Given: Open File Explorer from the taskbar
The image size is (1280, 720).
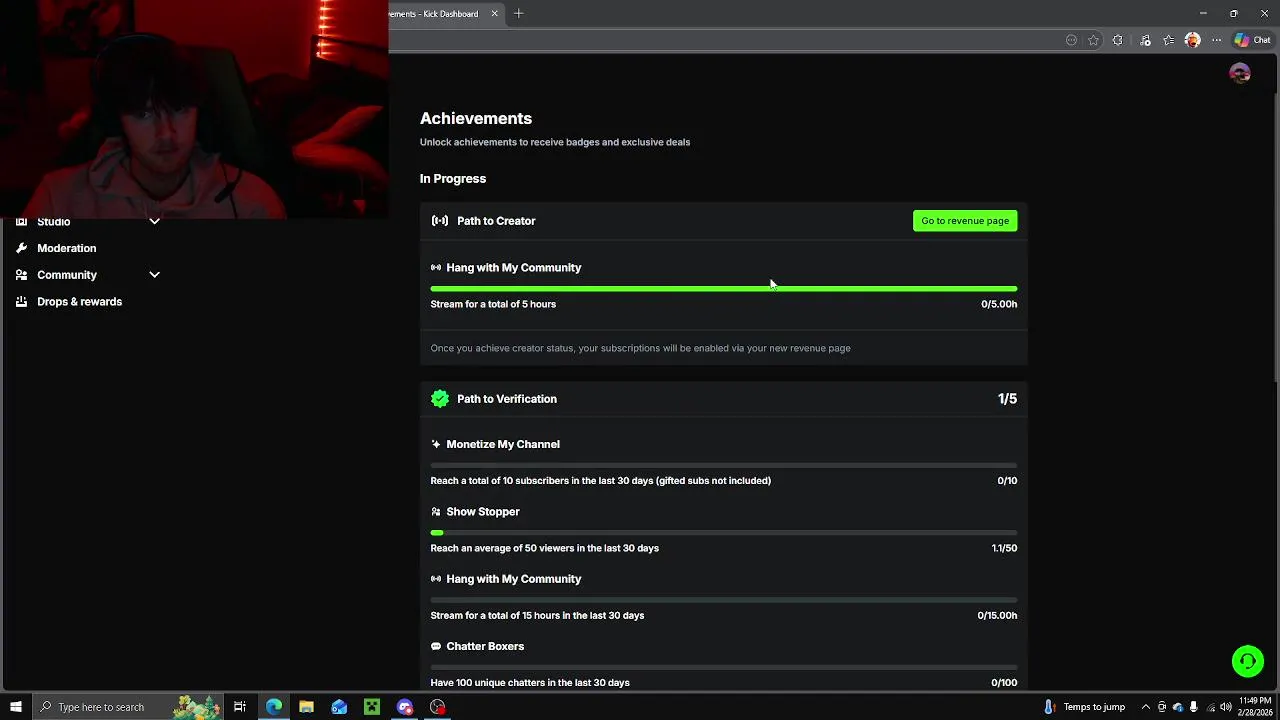Looking at the screenshot, I should (x=306, y=707).
